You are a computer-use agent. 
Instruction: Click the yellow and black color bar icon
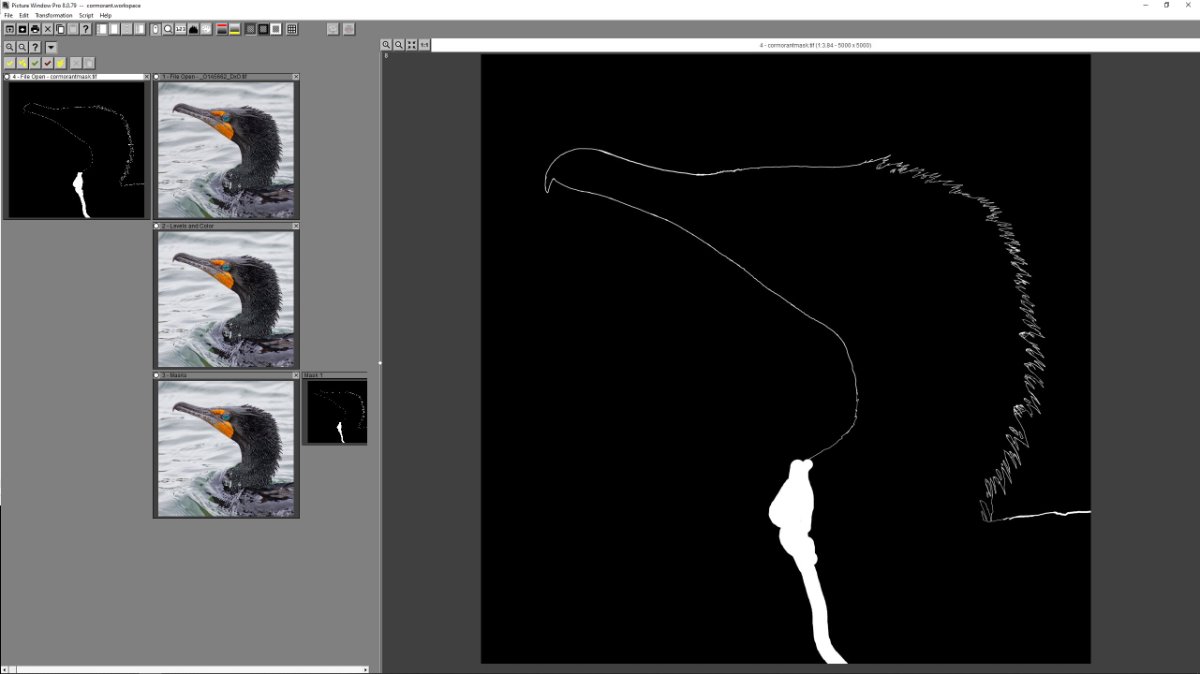pyautogui.click(x=233, y=27)
